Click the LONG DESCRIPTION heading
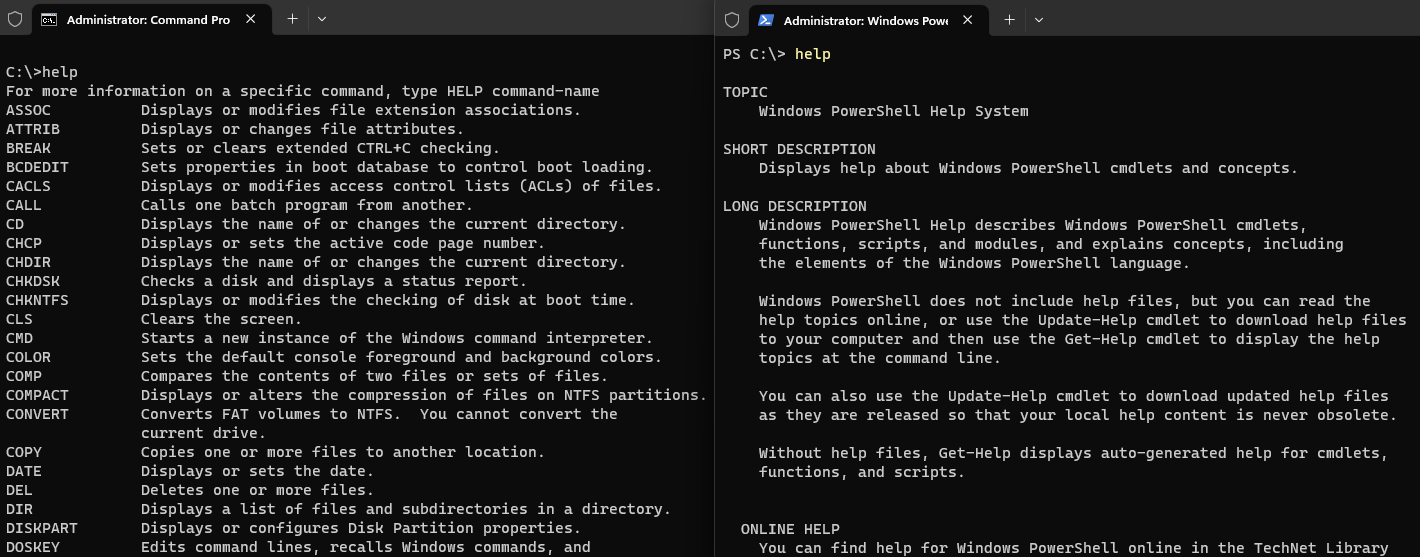Screen dimensions: 1420x557 pyautogui.click(x=795, y=206)
